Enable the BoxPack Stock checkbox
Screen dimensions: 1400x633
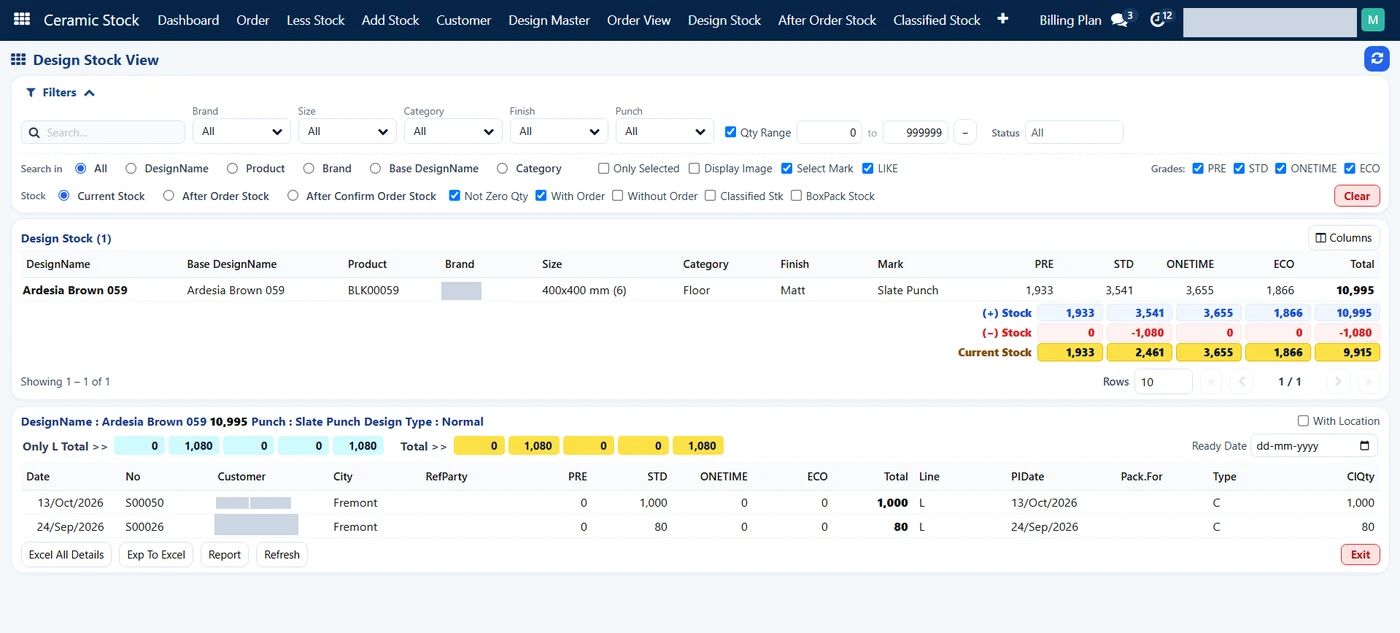[x=797, y=196]
